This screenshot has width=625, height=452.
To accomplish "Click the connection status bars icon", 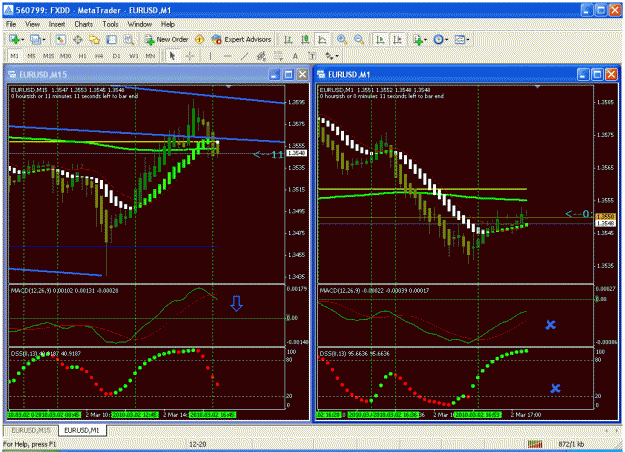I will 535,444.
